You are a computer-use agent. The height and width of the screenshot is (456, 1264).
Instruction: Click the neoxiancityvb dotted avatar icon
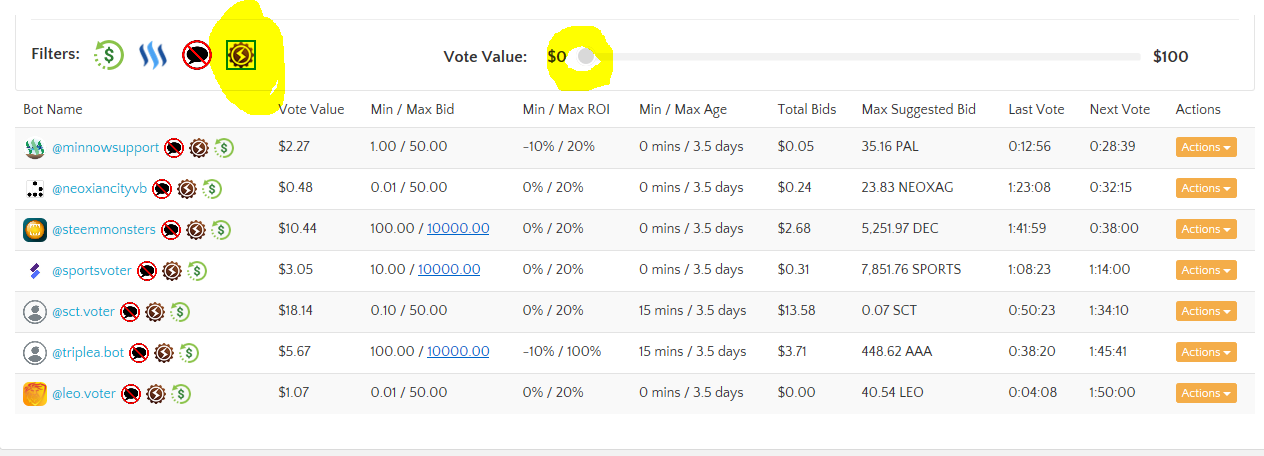pos(35,189)
